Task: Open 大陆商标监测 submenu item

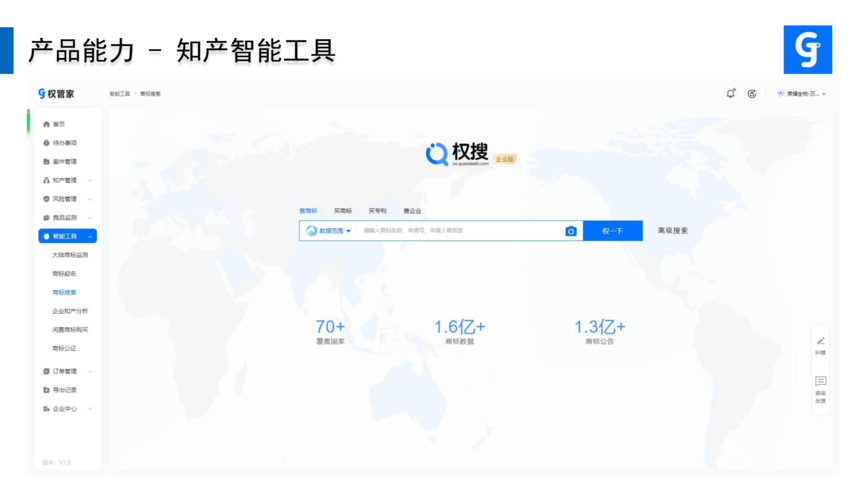Action: [70, 255]
